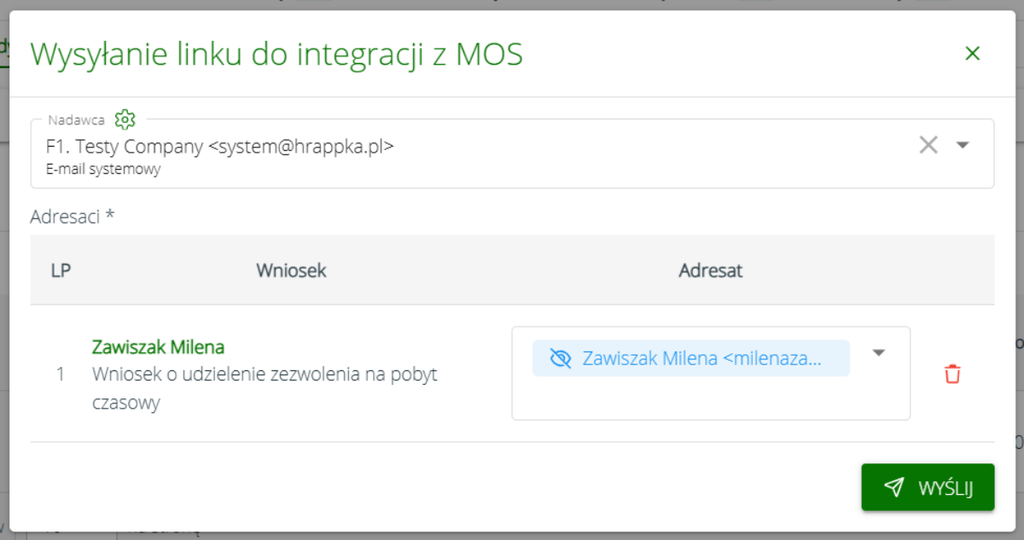Click the Nadawca sender field text
Screen dimensions: 1024x540
[x=219, y=146]
